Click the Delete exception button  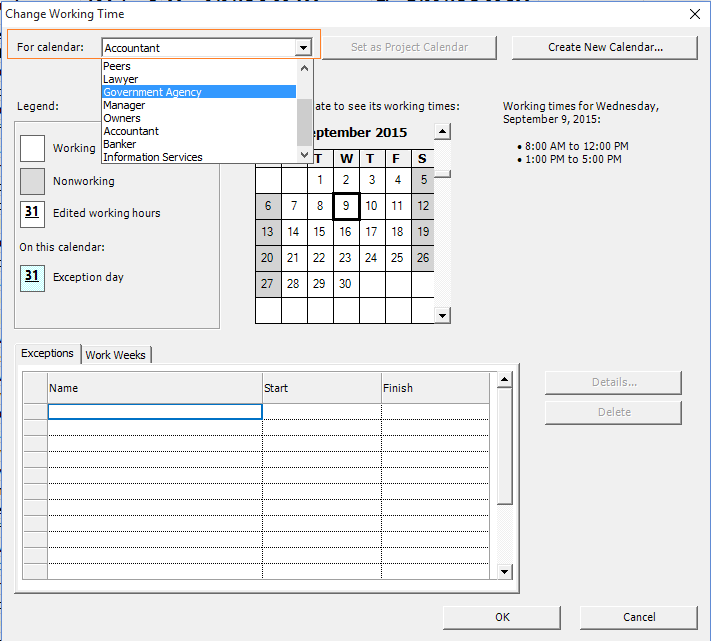[614, 412]
